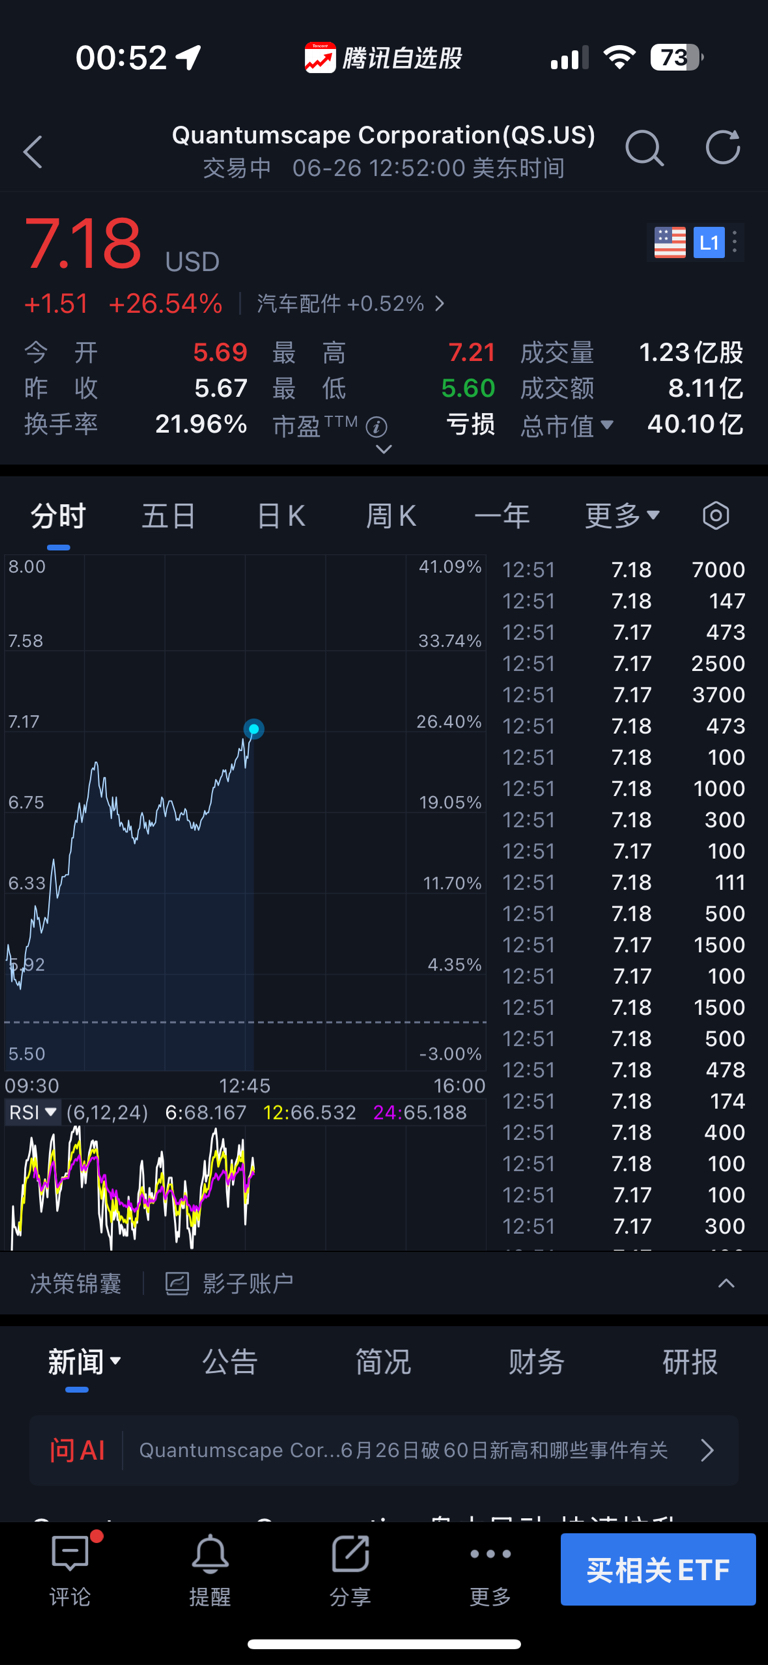Tap the home indicator bar
This screenshot has width=769, height=1665.
pos(384,1644)
